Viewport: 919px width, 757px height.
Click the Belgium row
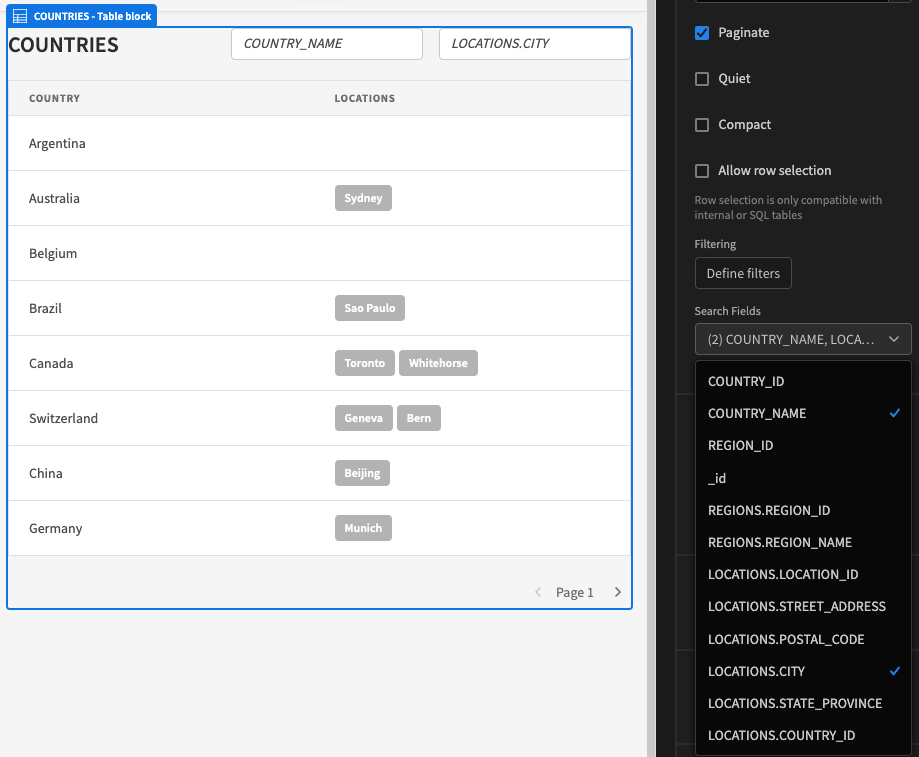point(319,253)
